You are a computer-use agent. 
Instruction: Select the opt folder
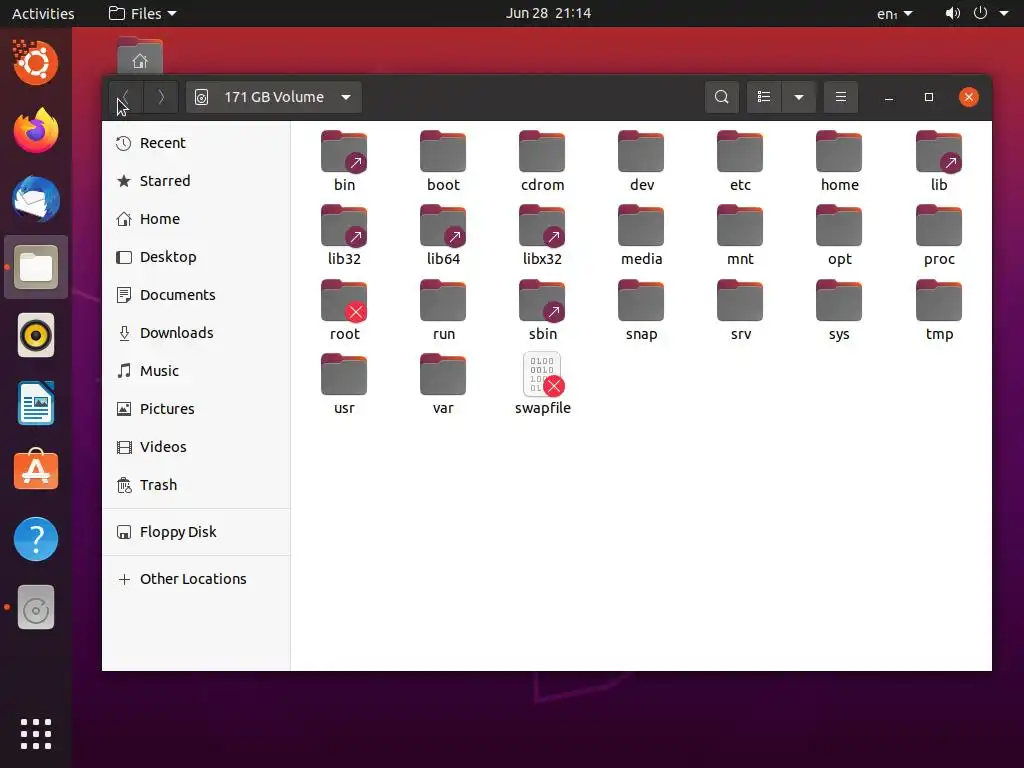(839, 236)
